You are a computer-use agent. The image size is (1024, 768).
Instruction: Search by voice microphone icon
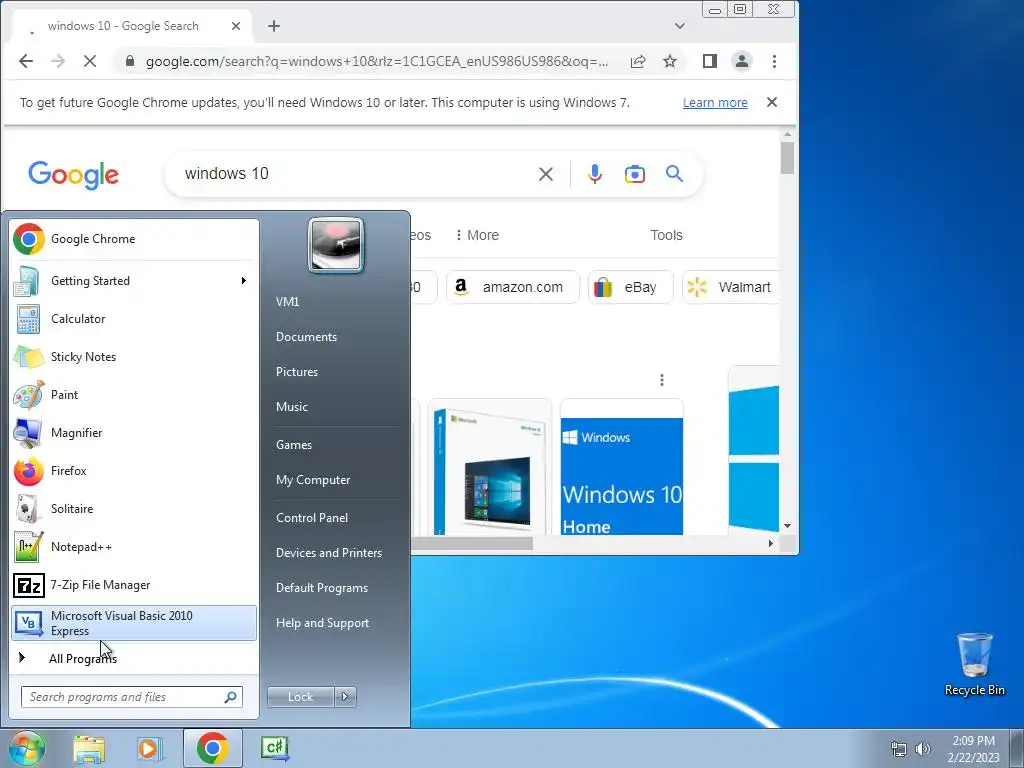[x=595, y=174]
